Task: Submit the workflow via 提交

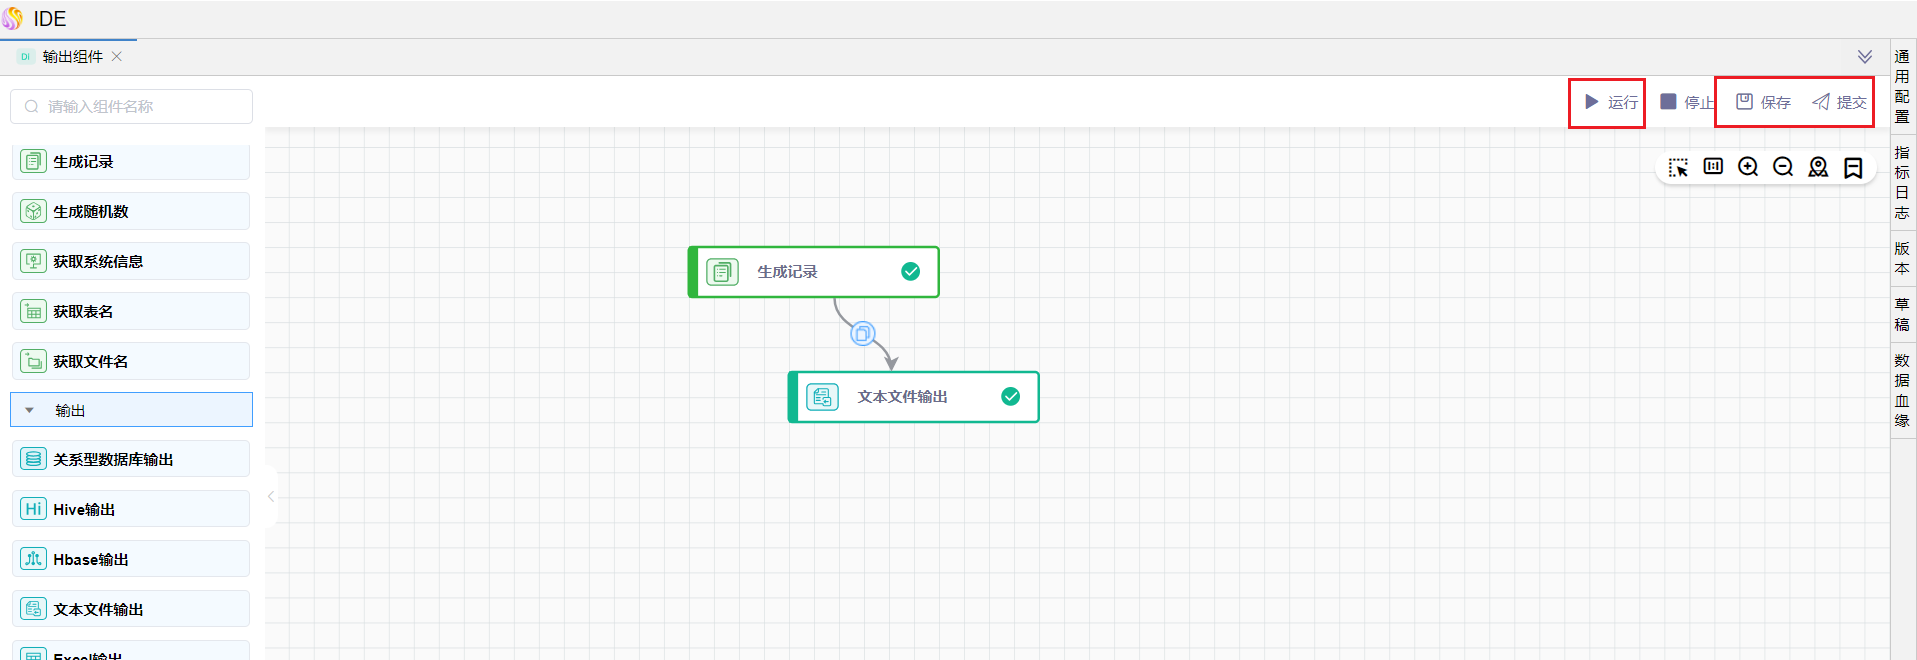Action: (1839, 102)
